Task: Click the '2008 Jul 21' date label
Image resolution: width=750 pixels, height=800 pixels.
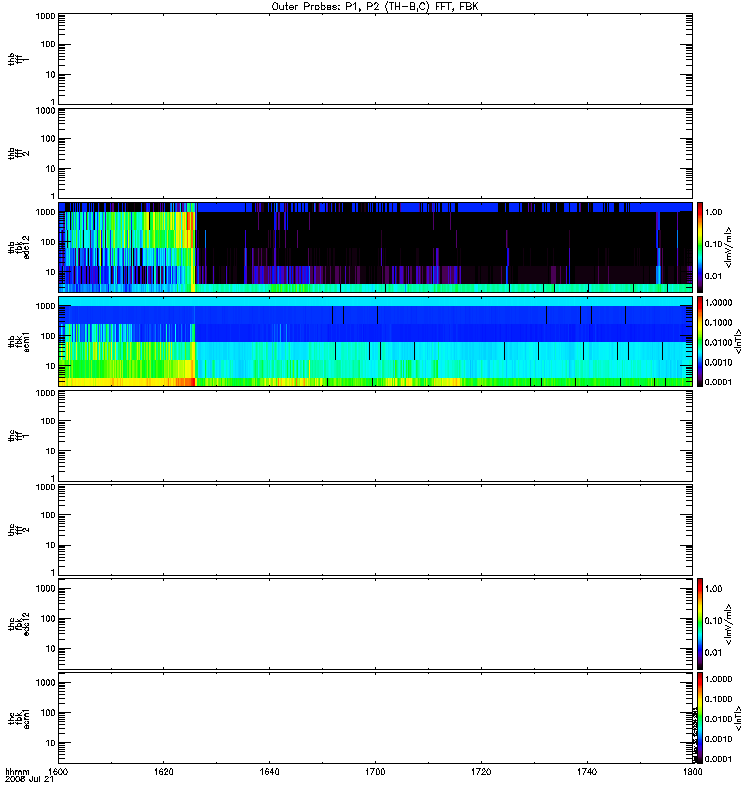Action: tap(30, 779)
